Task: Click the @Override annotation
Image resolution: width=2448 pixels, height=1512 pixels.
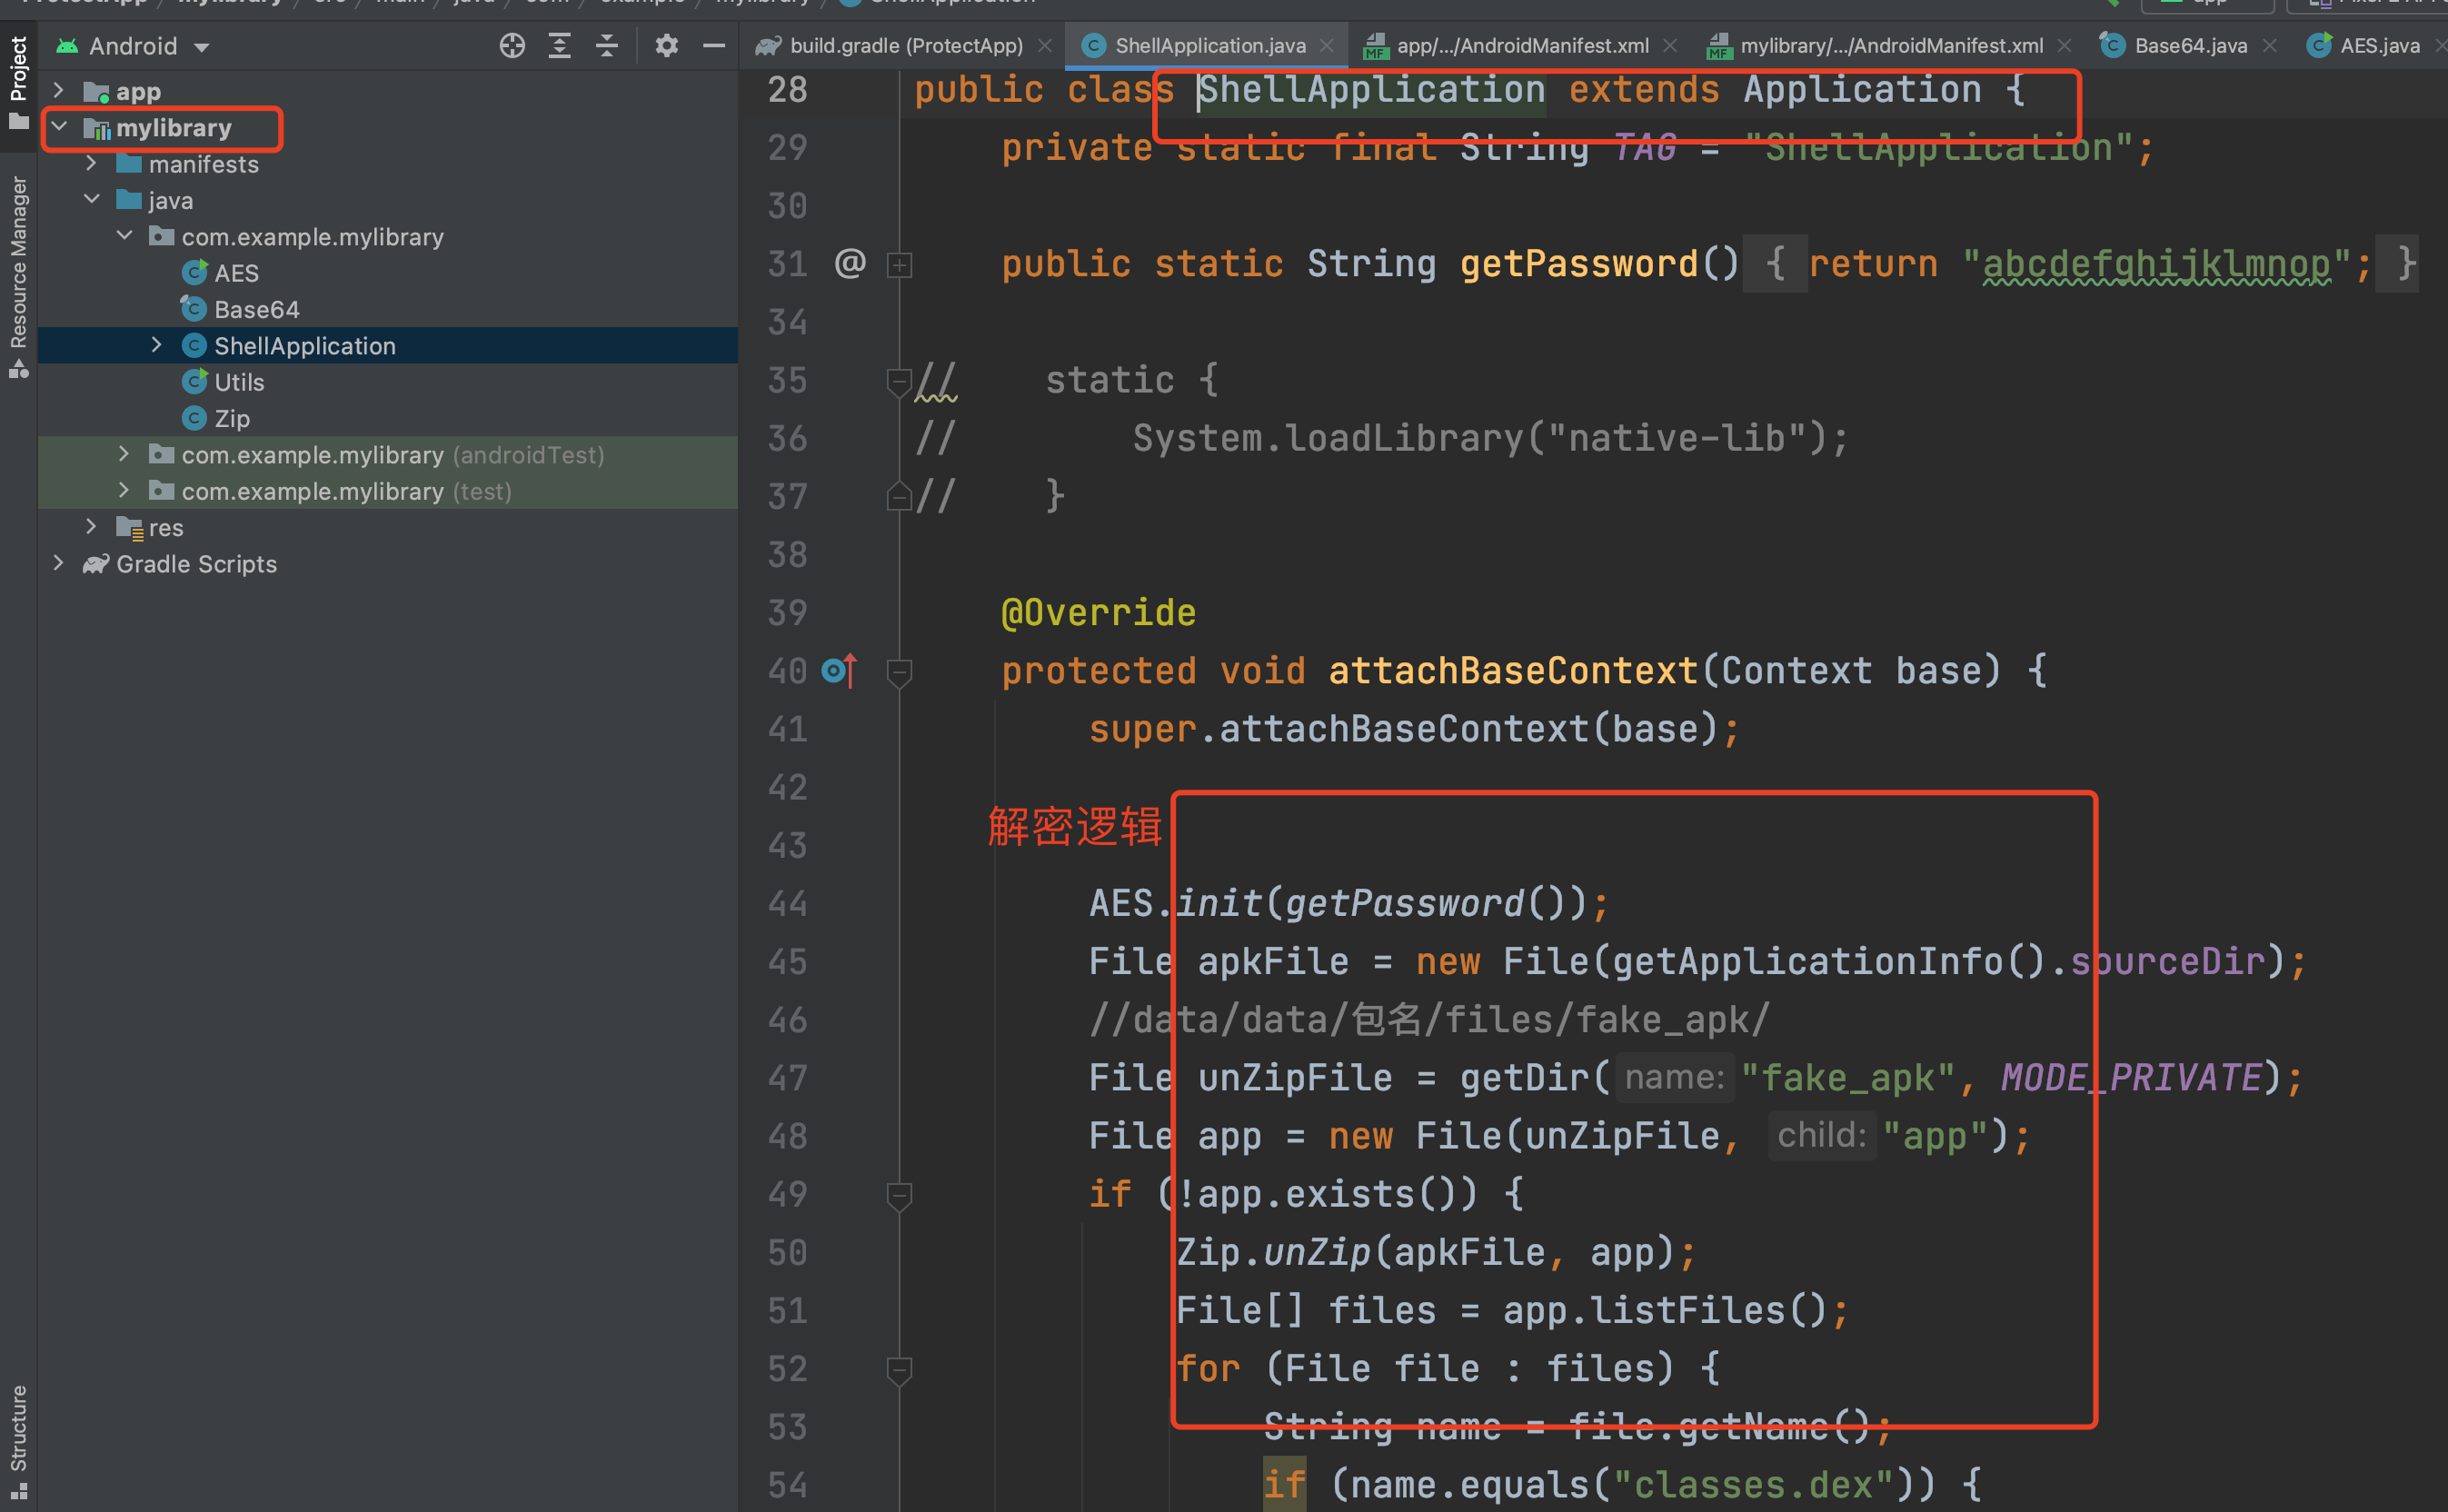Action: pos(1098,613)
